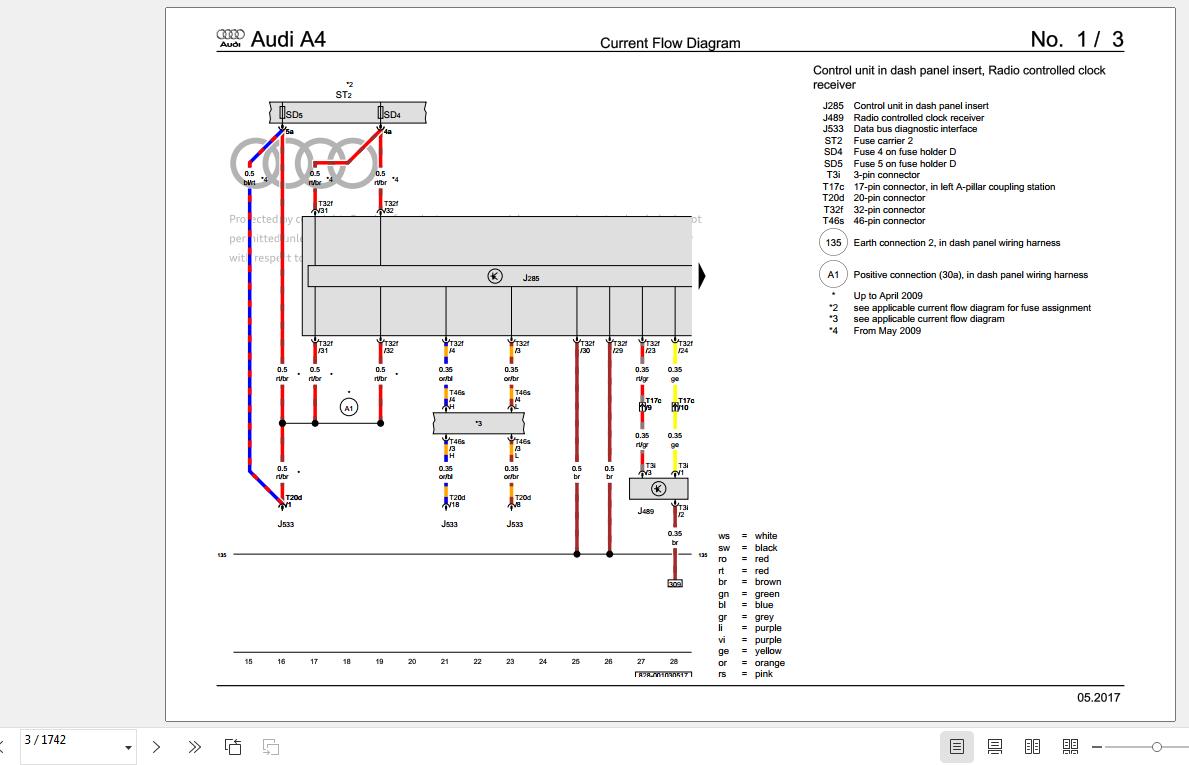Image resolution: width=1189 pixels, height=765 pixels.
Task: Click legend entry 'ST2 Fuse carrier 2'
Action: (868, 140)
